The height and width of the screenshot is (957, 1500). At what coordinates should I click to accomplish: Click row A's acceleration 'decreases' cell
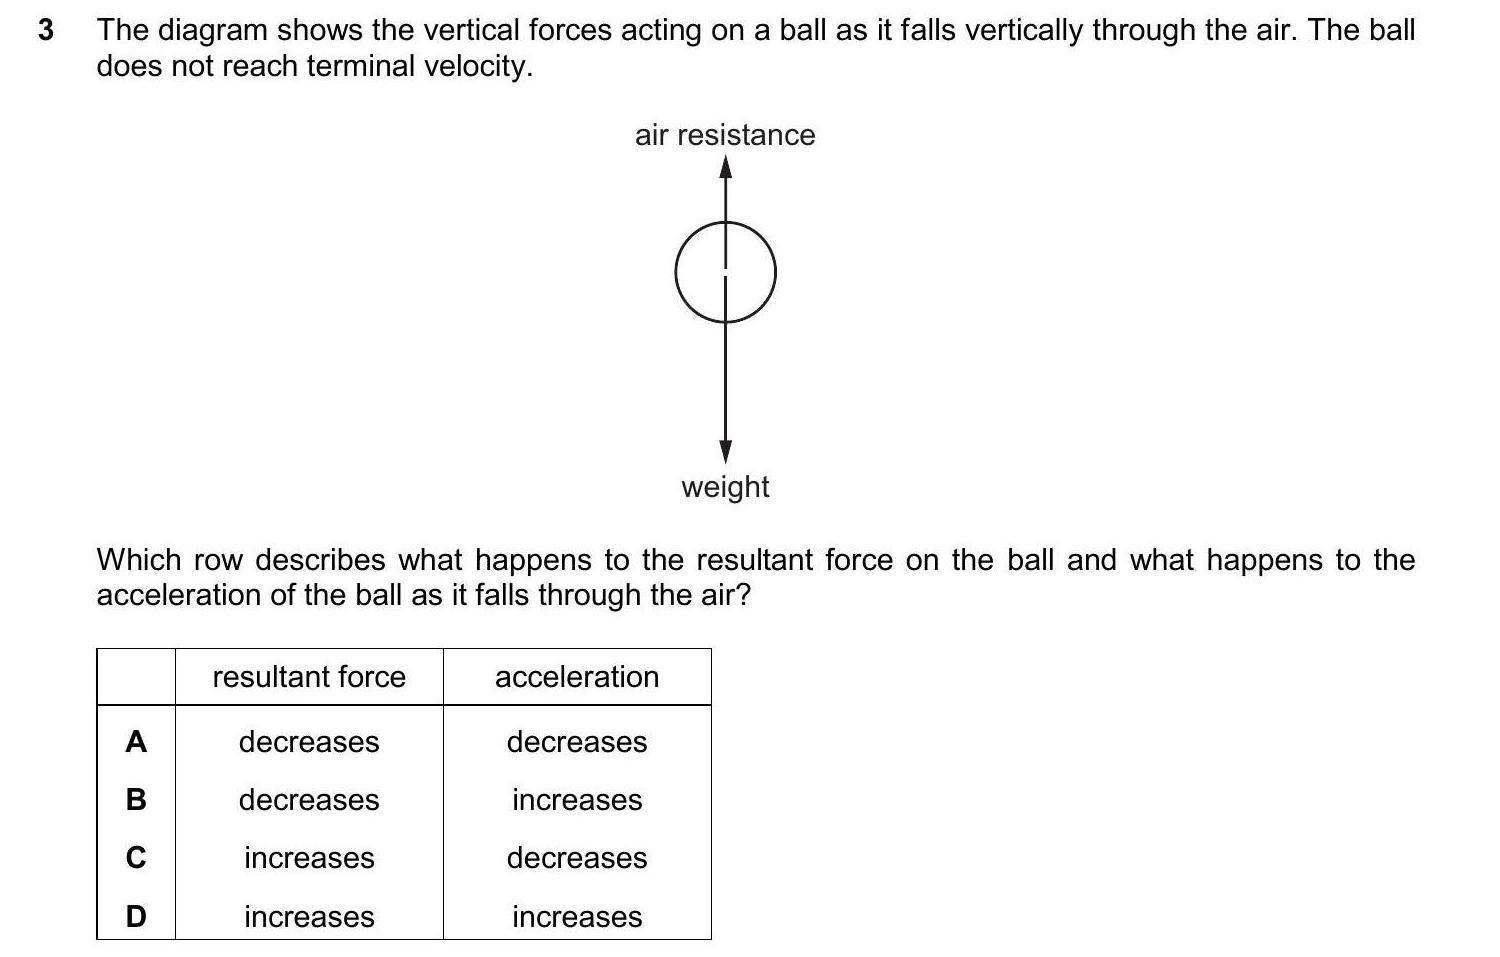tap(577, 742)
